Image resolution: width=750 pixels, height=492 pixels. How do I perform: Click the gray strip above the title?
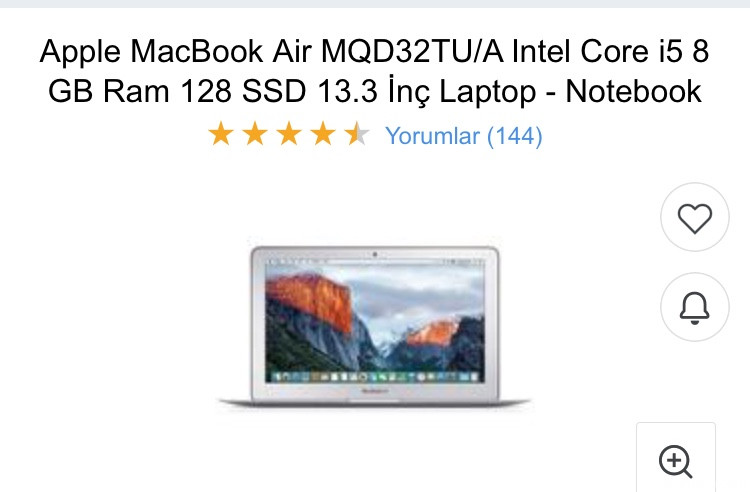click(375, 3)
